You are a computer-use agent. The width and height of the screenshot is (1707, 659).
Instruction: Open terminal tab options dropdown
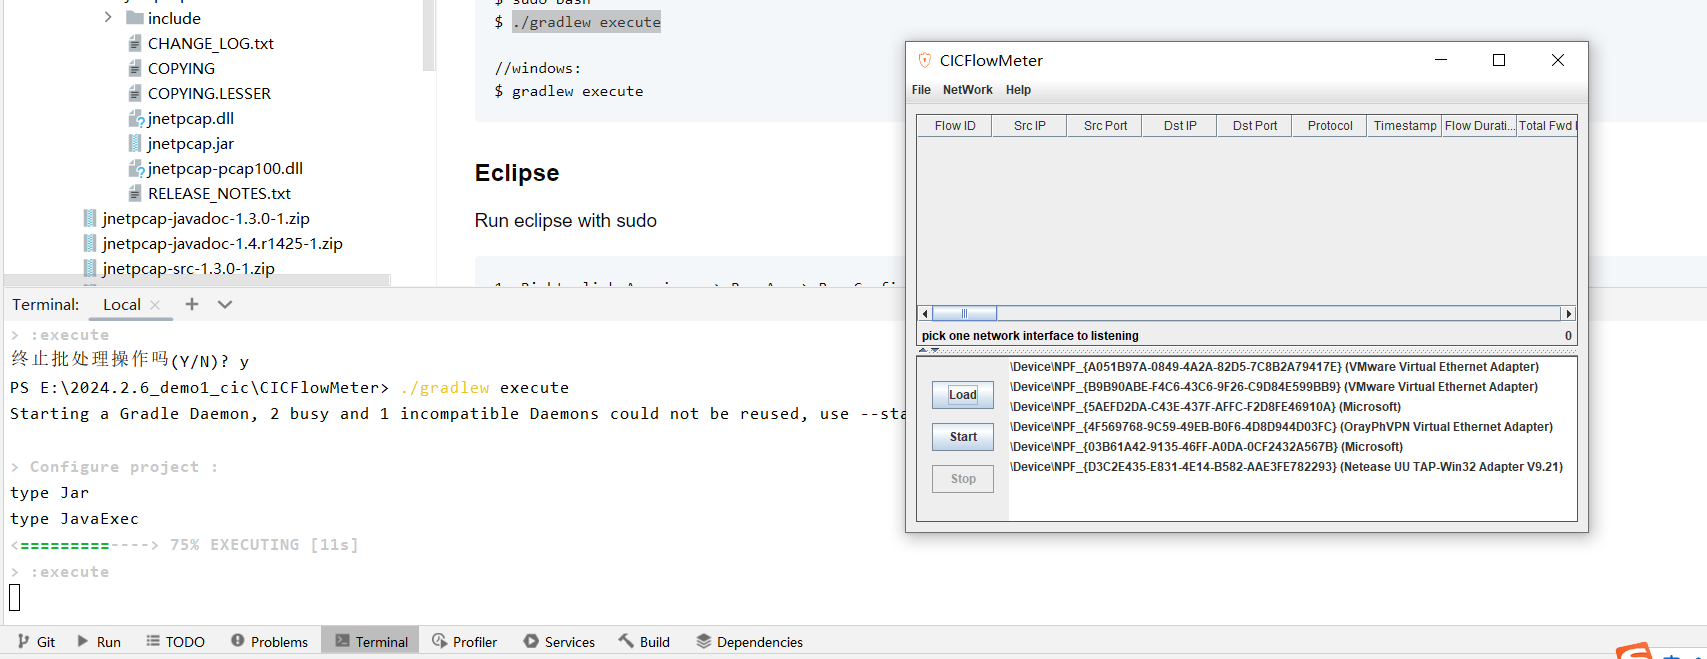coord(225,304)
